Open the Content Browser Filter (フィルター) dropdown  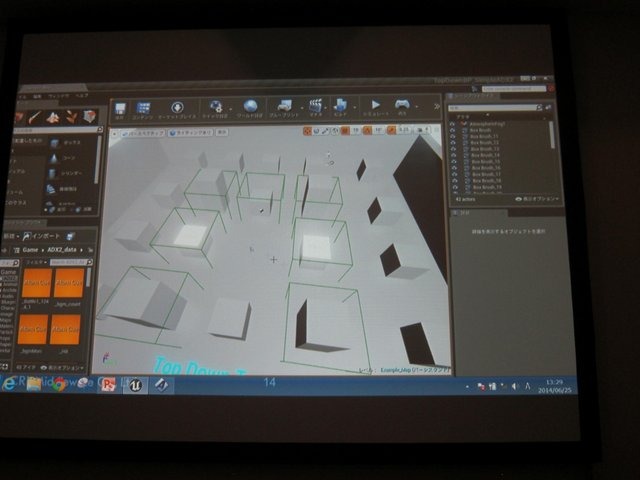point(37,262)
